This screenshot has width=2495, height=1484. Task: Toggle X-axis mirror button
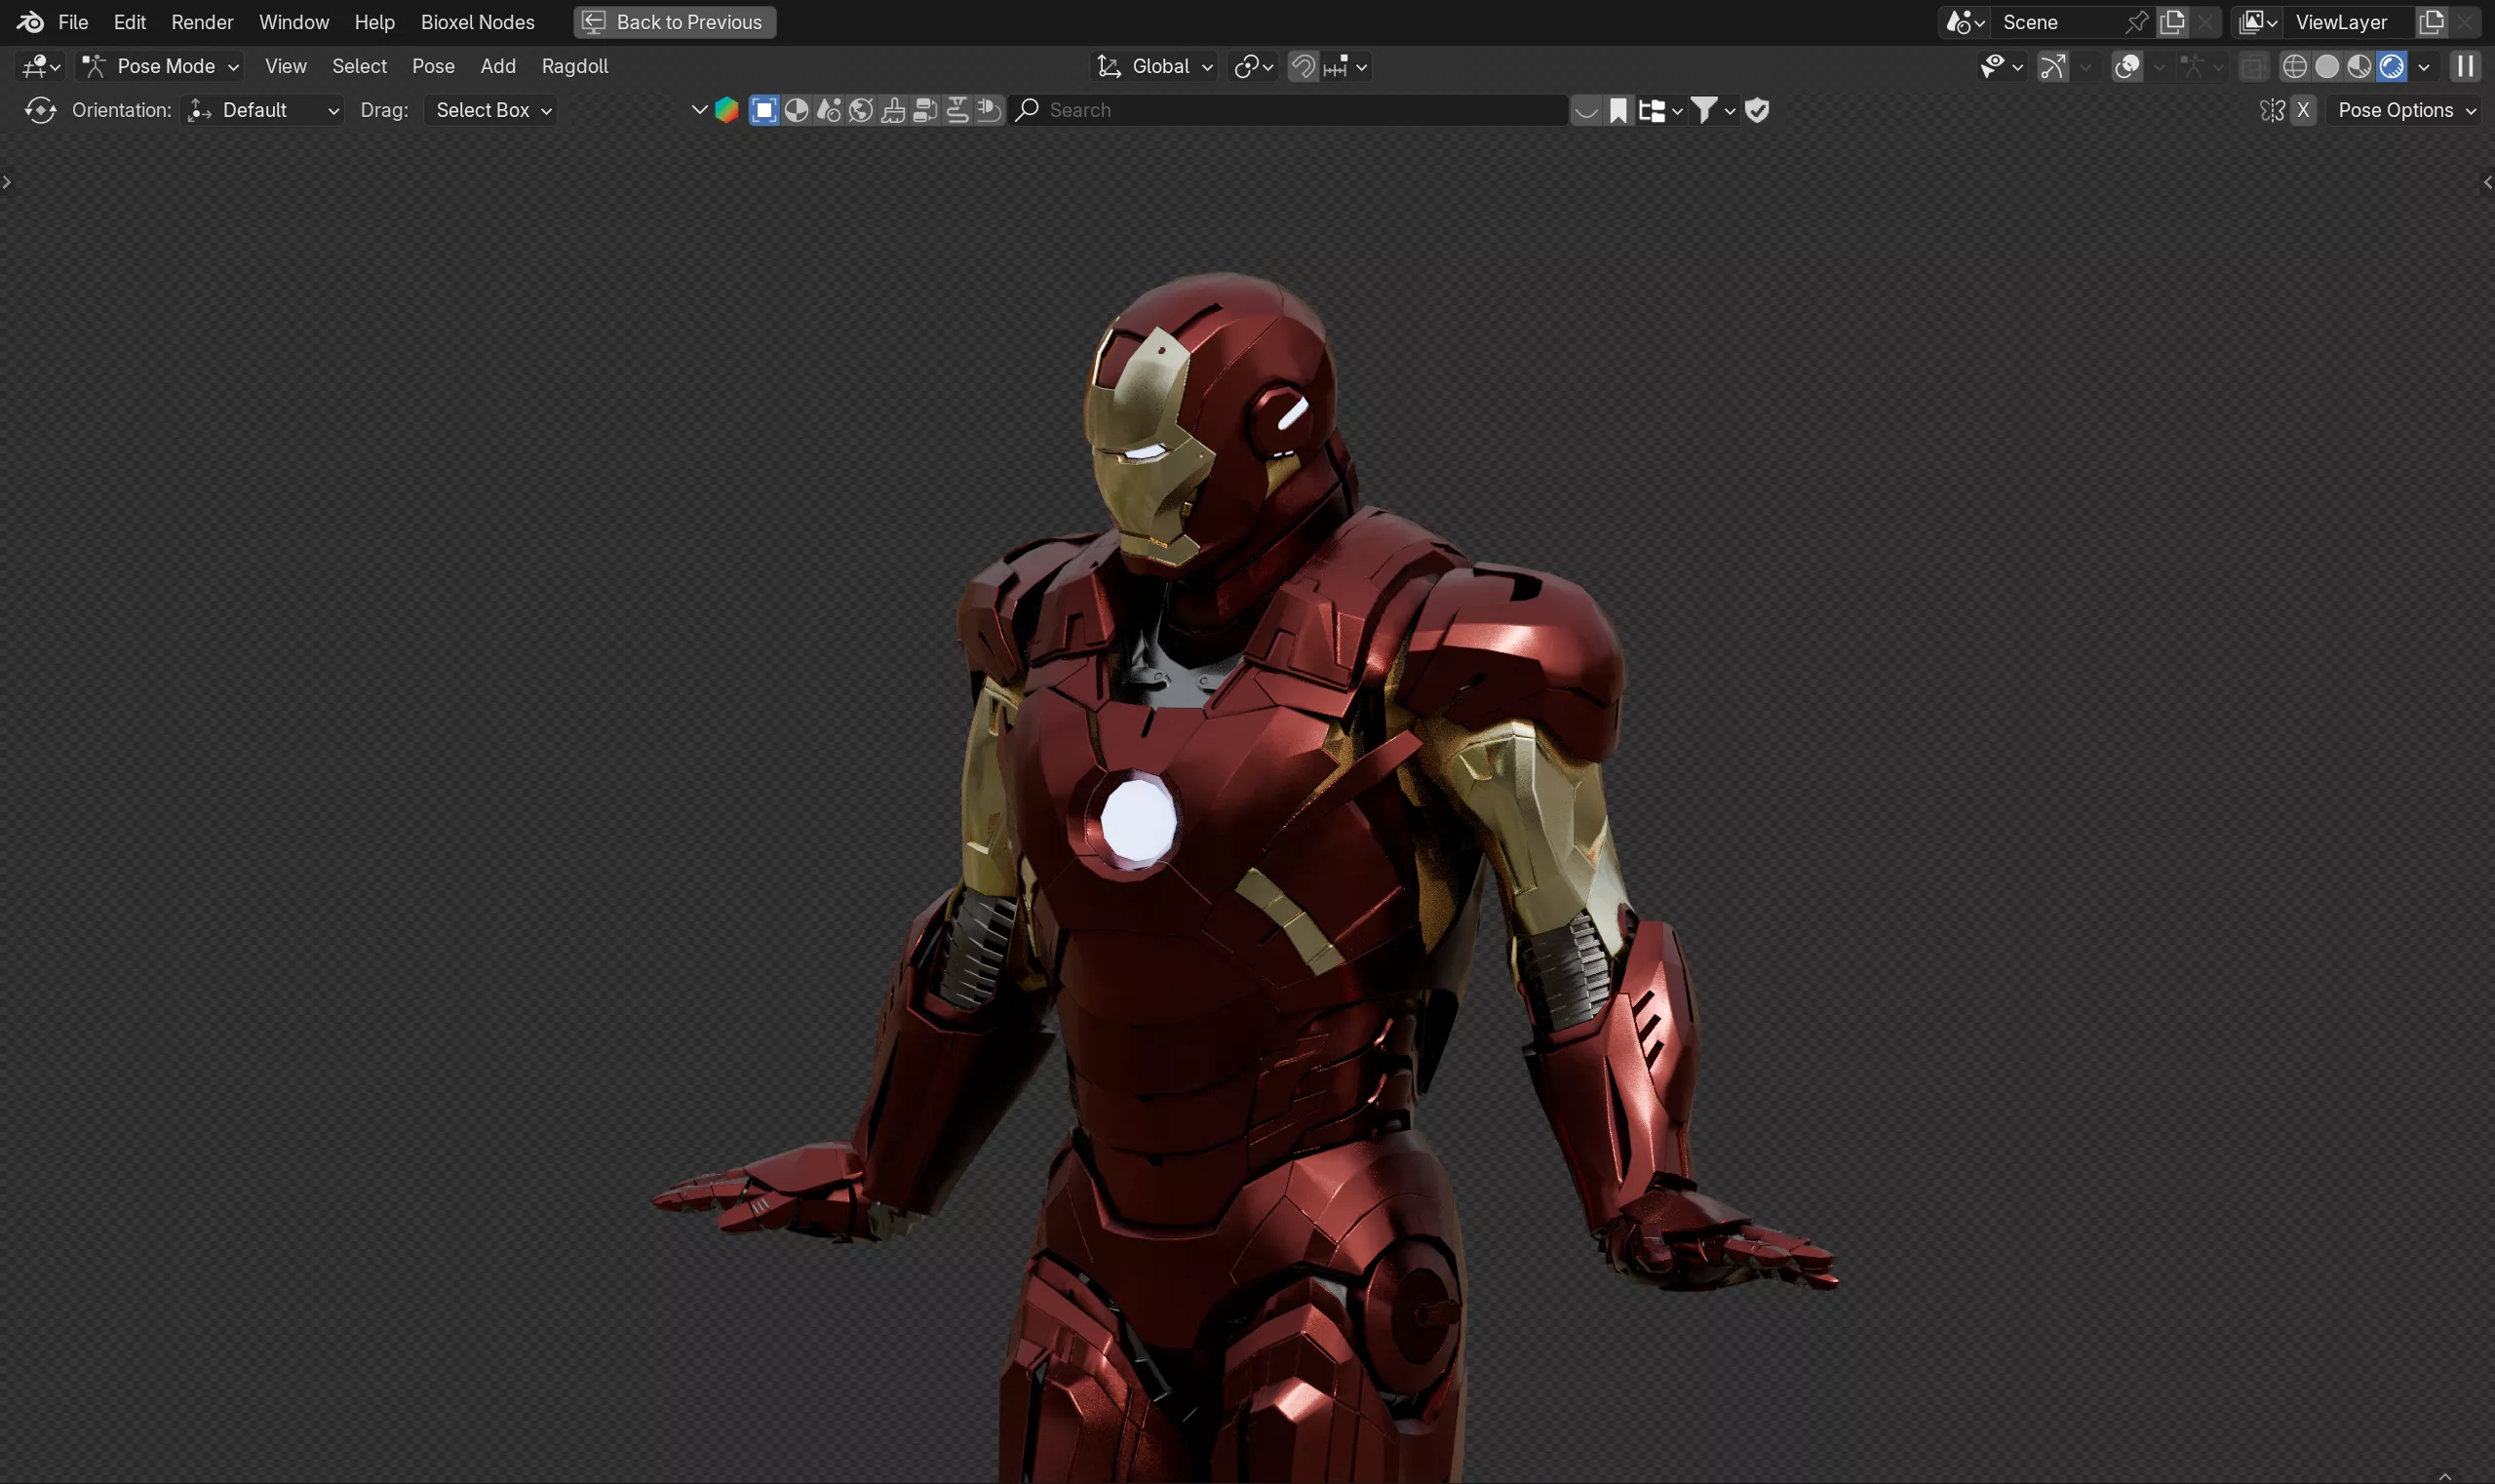click(2303, 110)
